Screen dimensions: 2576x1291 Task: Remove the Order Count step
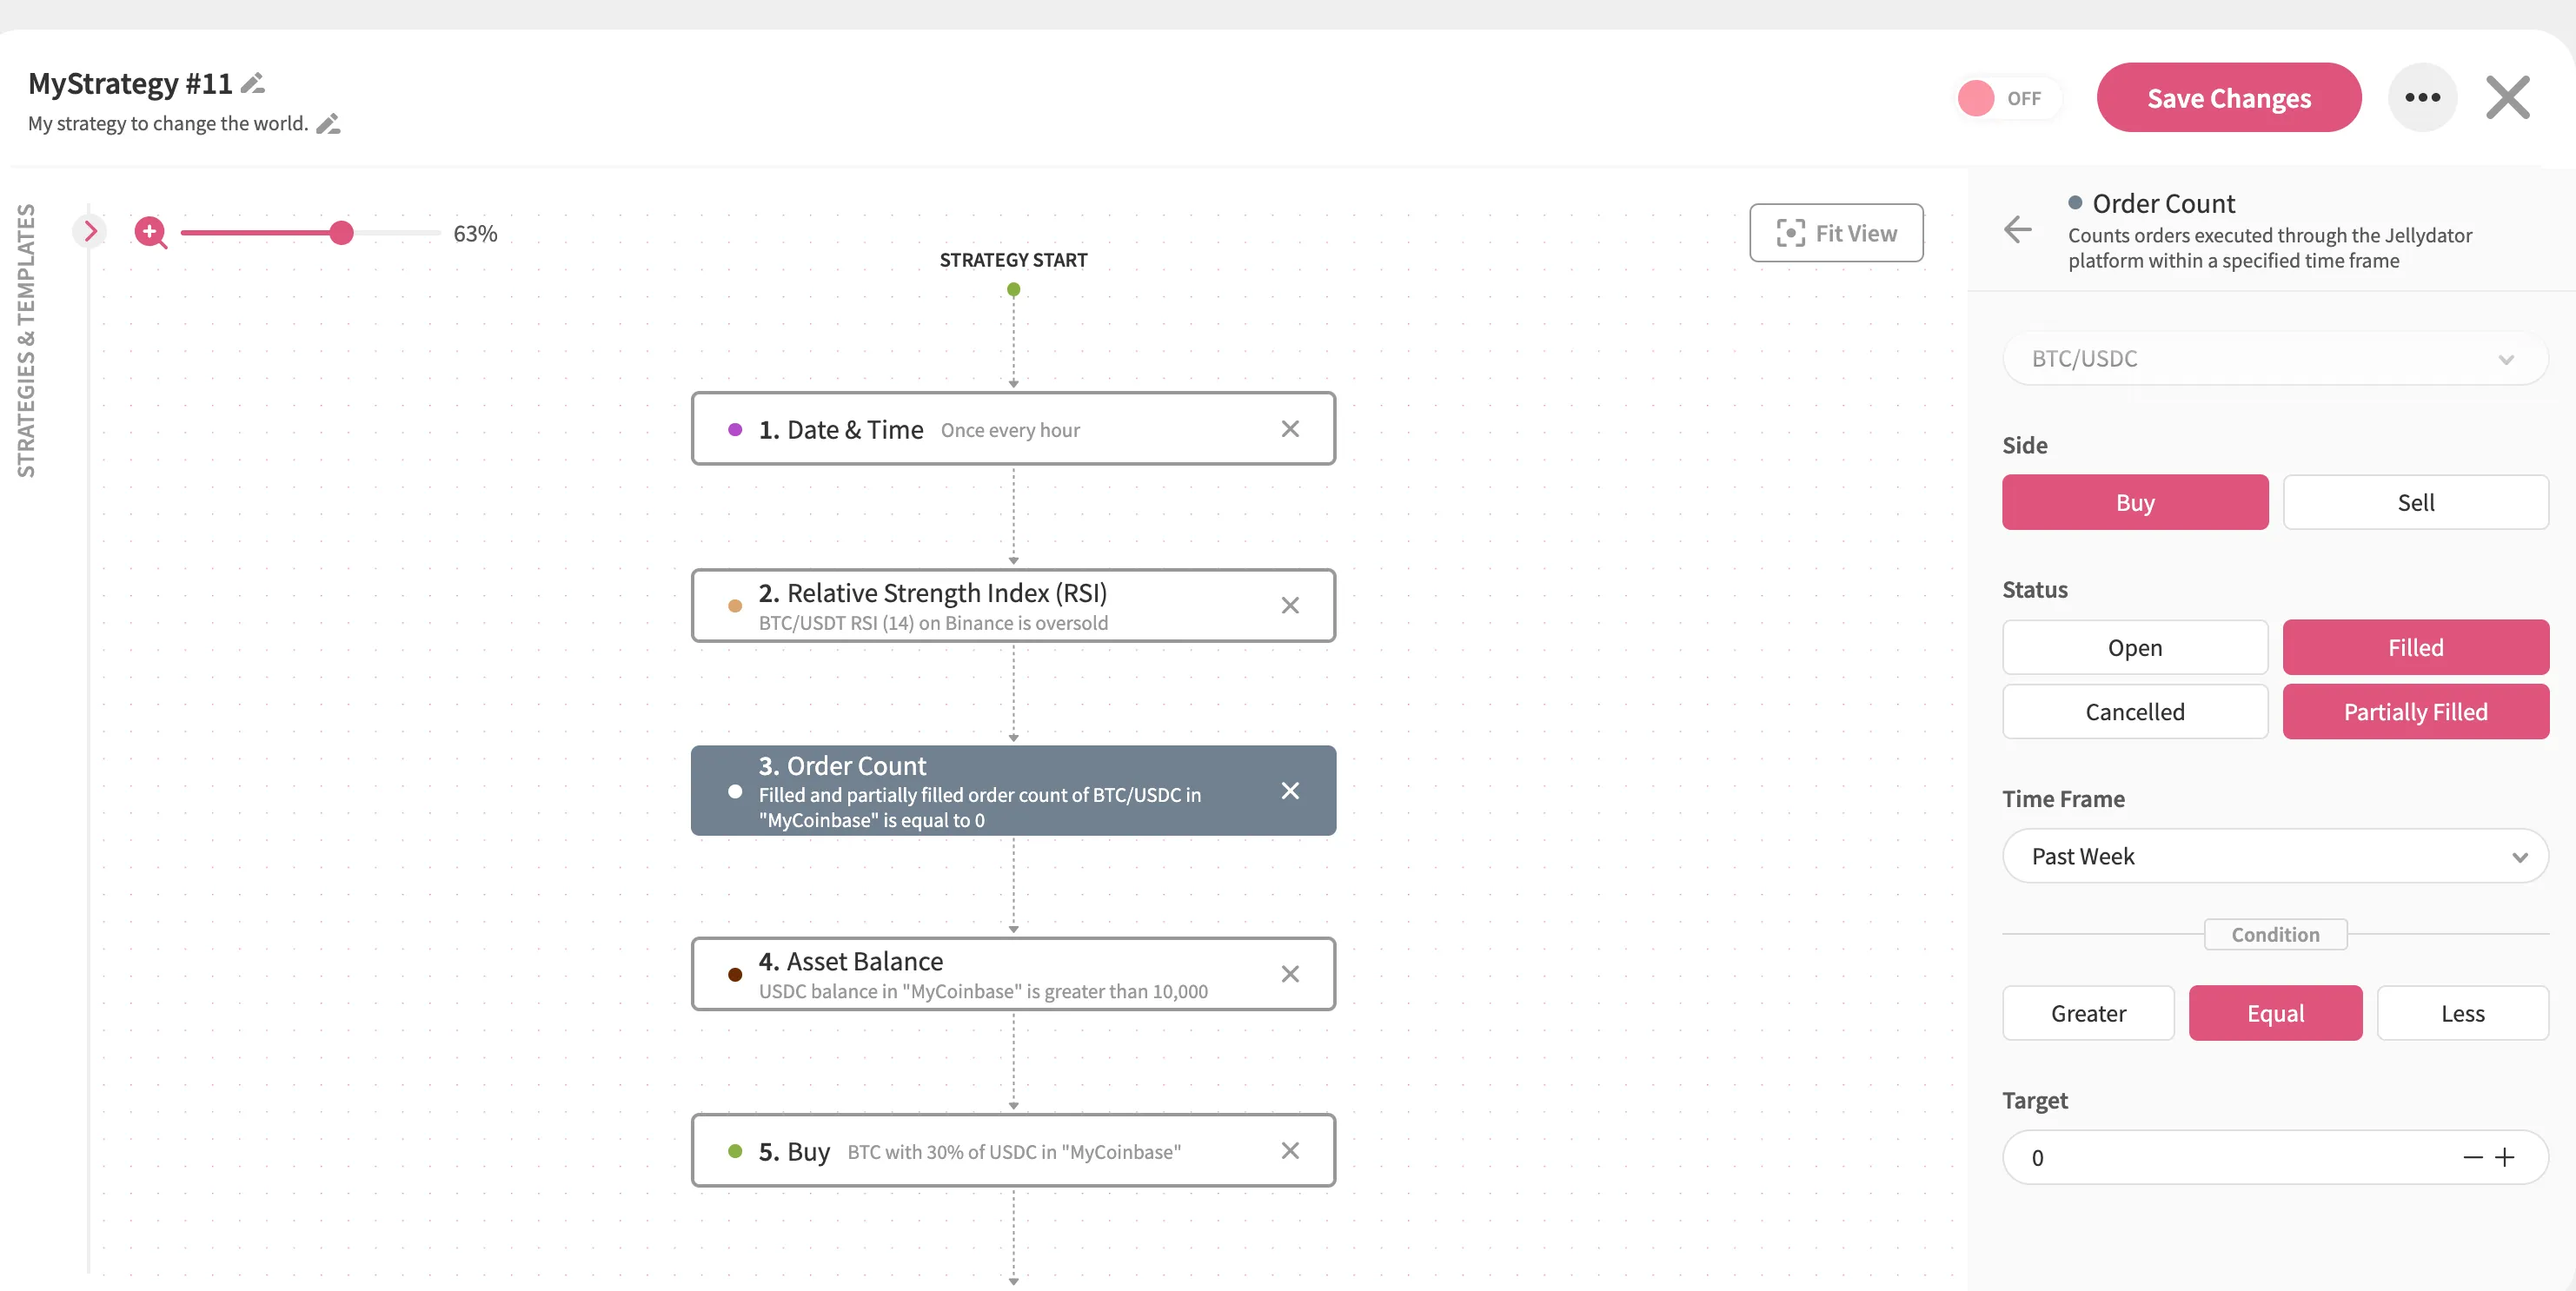coord(1290,791)
